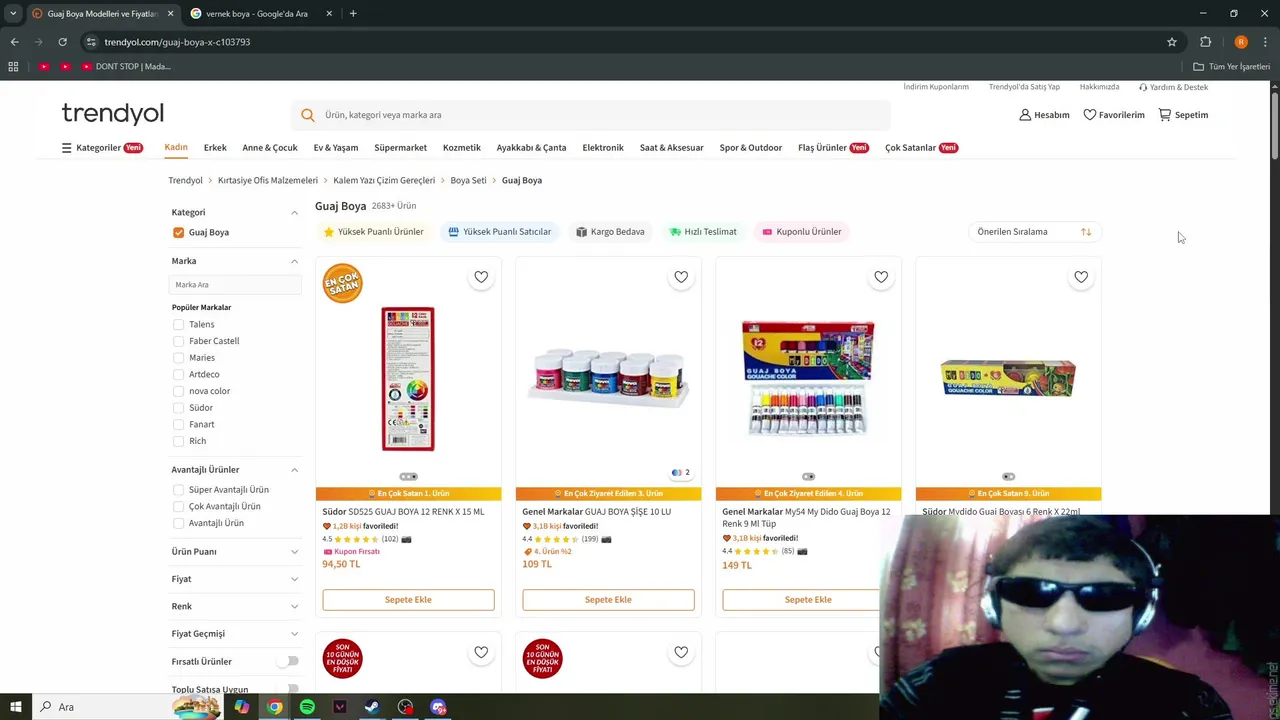Expand the Fiyat filter
Image resolution: width=1280 pixels, height=720 pixels.
pos(294,579)
